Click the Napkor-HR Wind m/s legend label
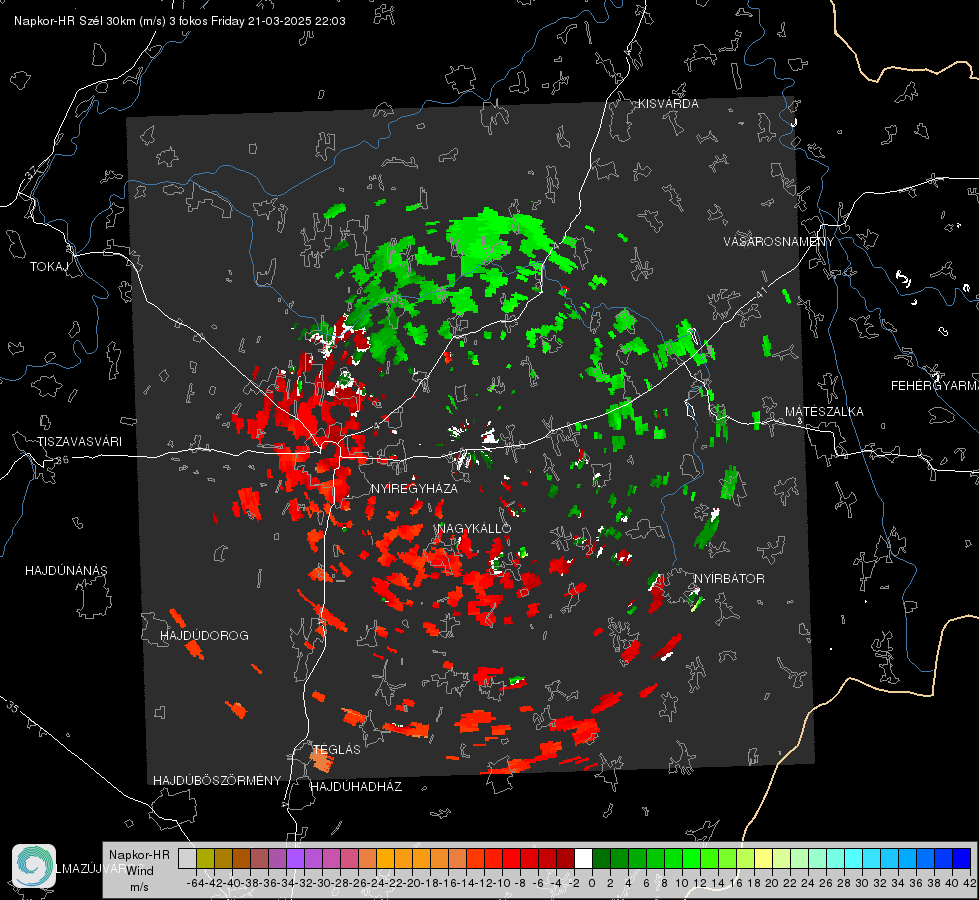The width and height of the screenshot is (979, 900). tap(139, 870)
